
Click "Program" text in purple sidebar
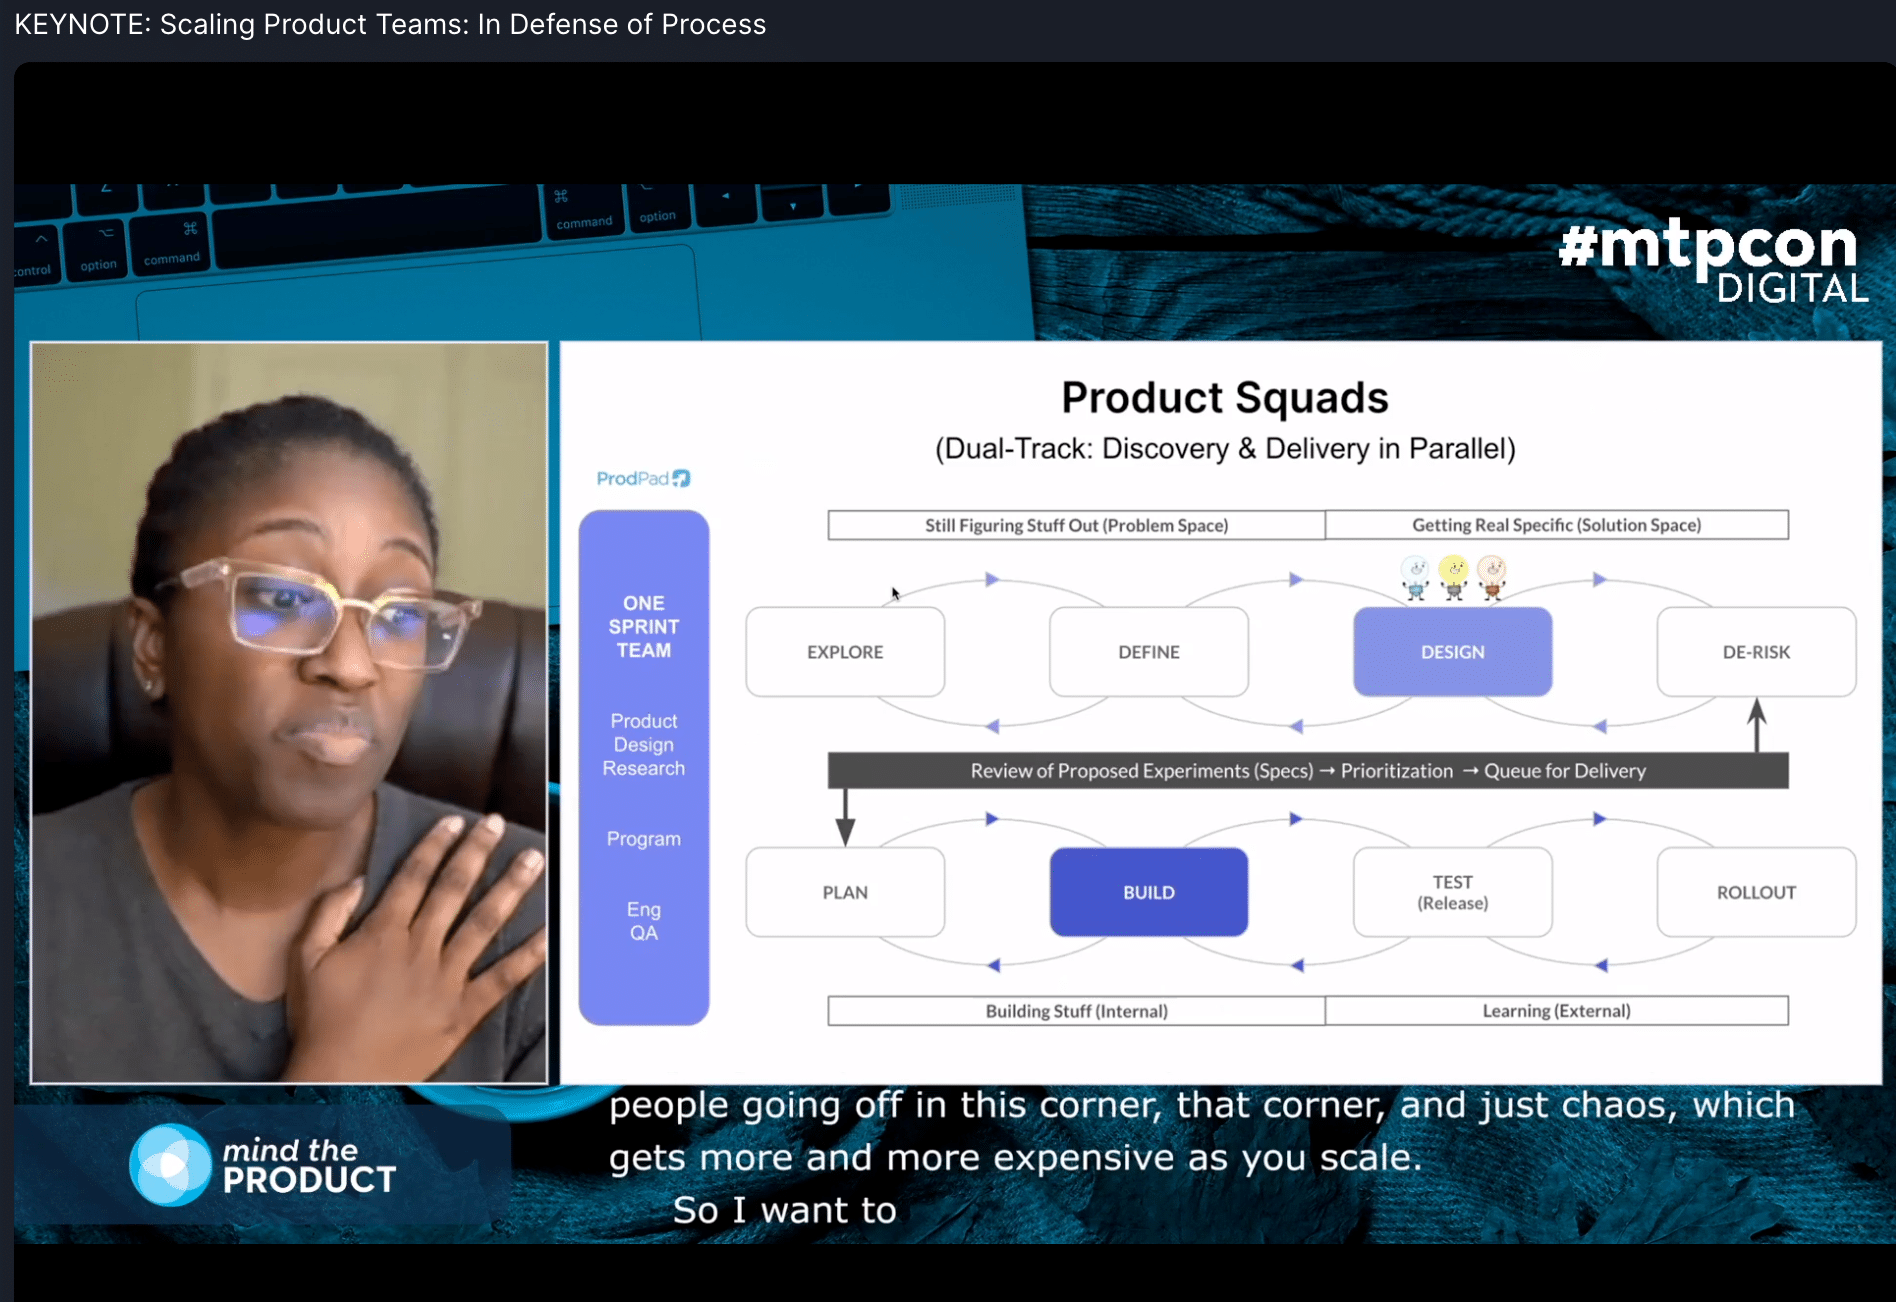tap(644, 839)
